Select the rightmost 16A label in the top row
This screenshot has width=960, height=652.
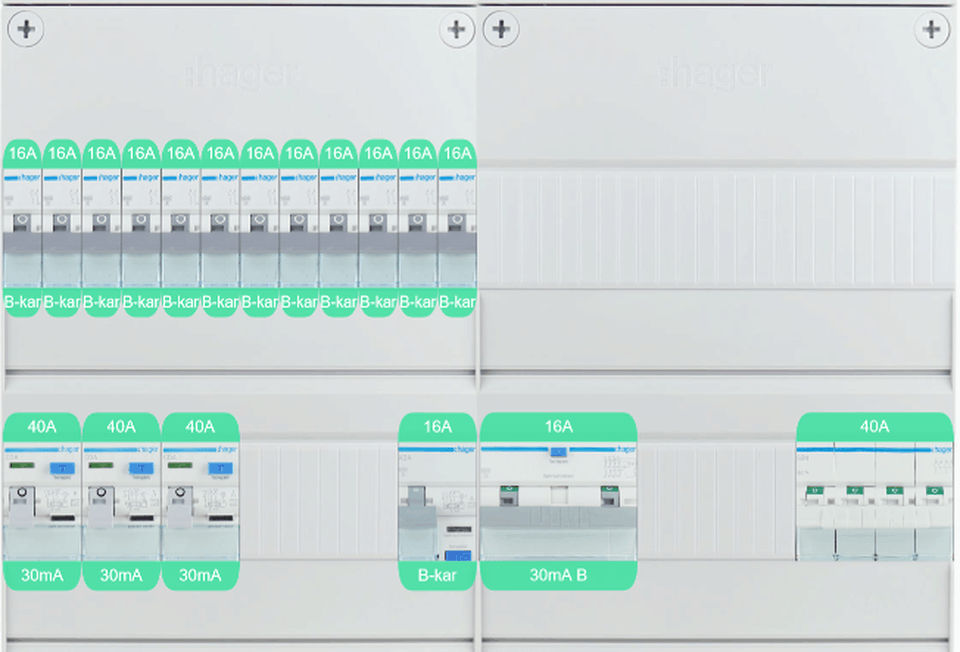(x=457, y=153)
